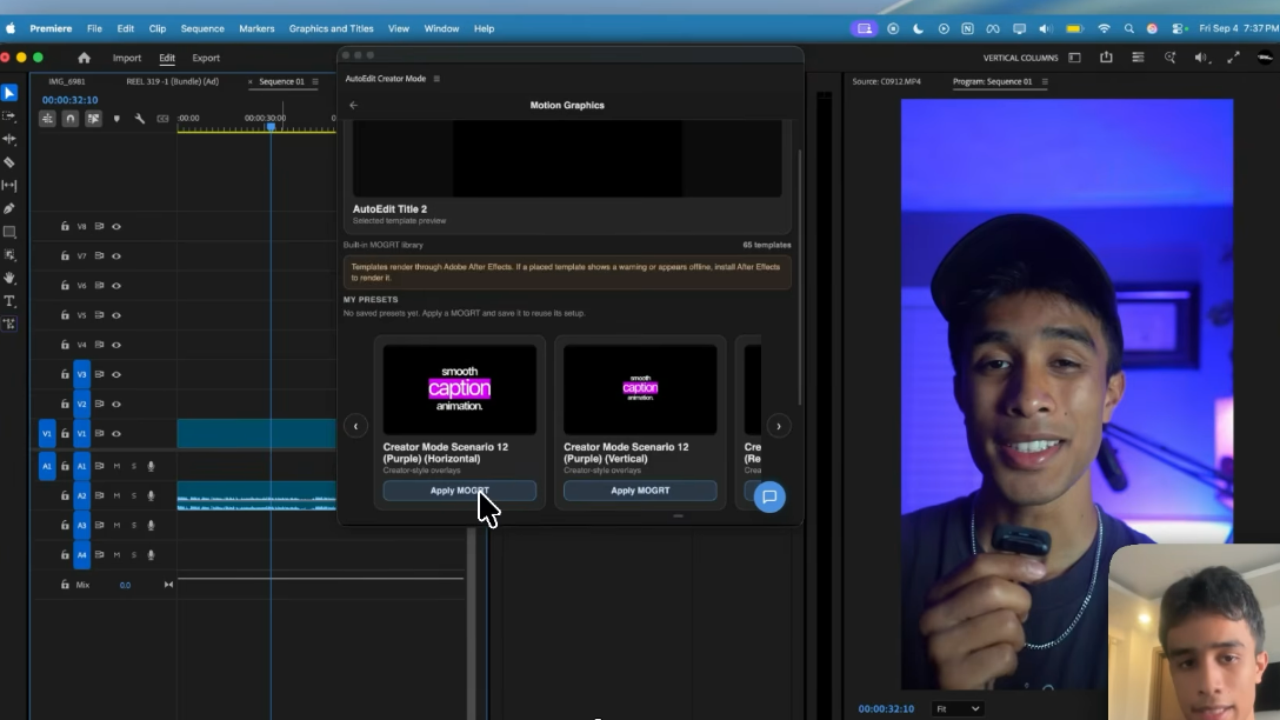Viewport: 1280px width, 720px height.
Task: Open AutoEdit Creator Mode panel menu
Action: (x=436, y=79)
